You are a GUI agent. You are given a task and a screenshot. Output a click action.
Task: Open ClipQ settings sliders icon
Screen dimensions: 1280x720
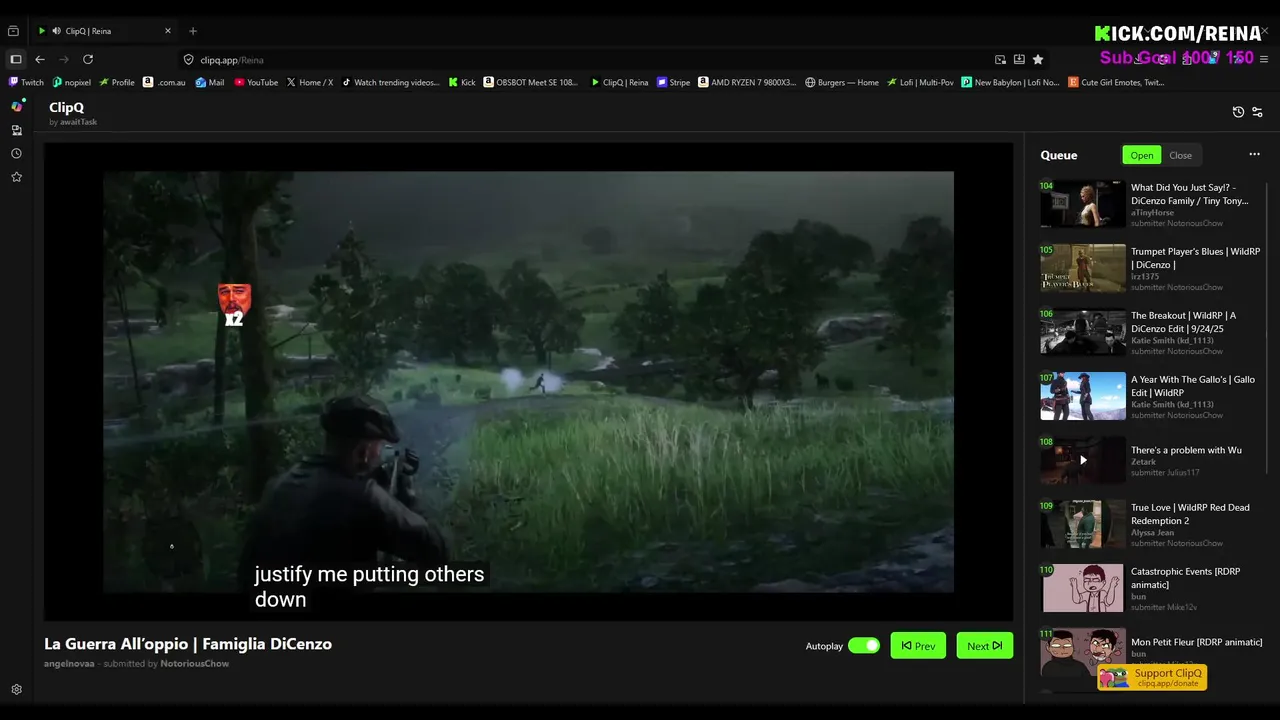(1257, 112)
